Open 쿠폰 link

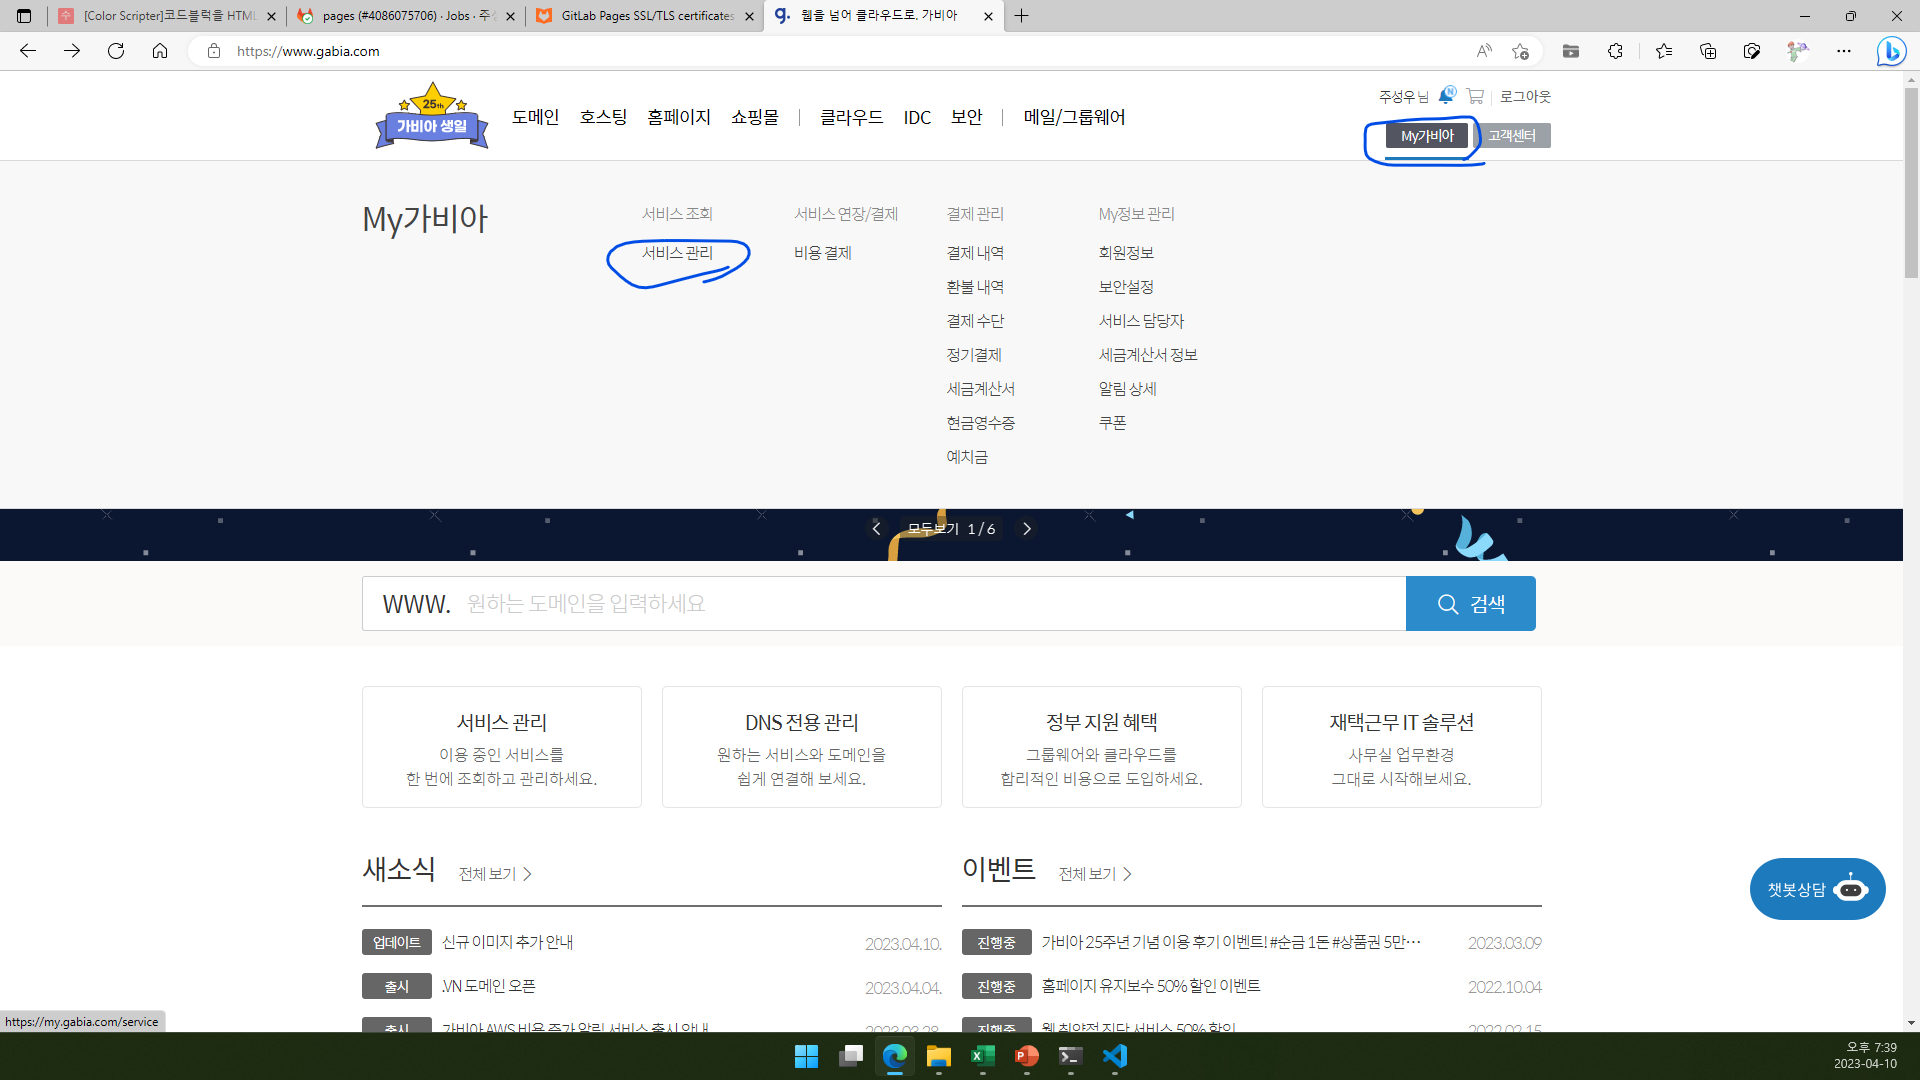tap(1113, 423)
